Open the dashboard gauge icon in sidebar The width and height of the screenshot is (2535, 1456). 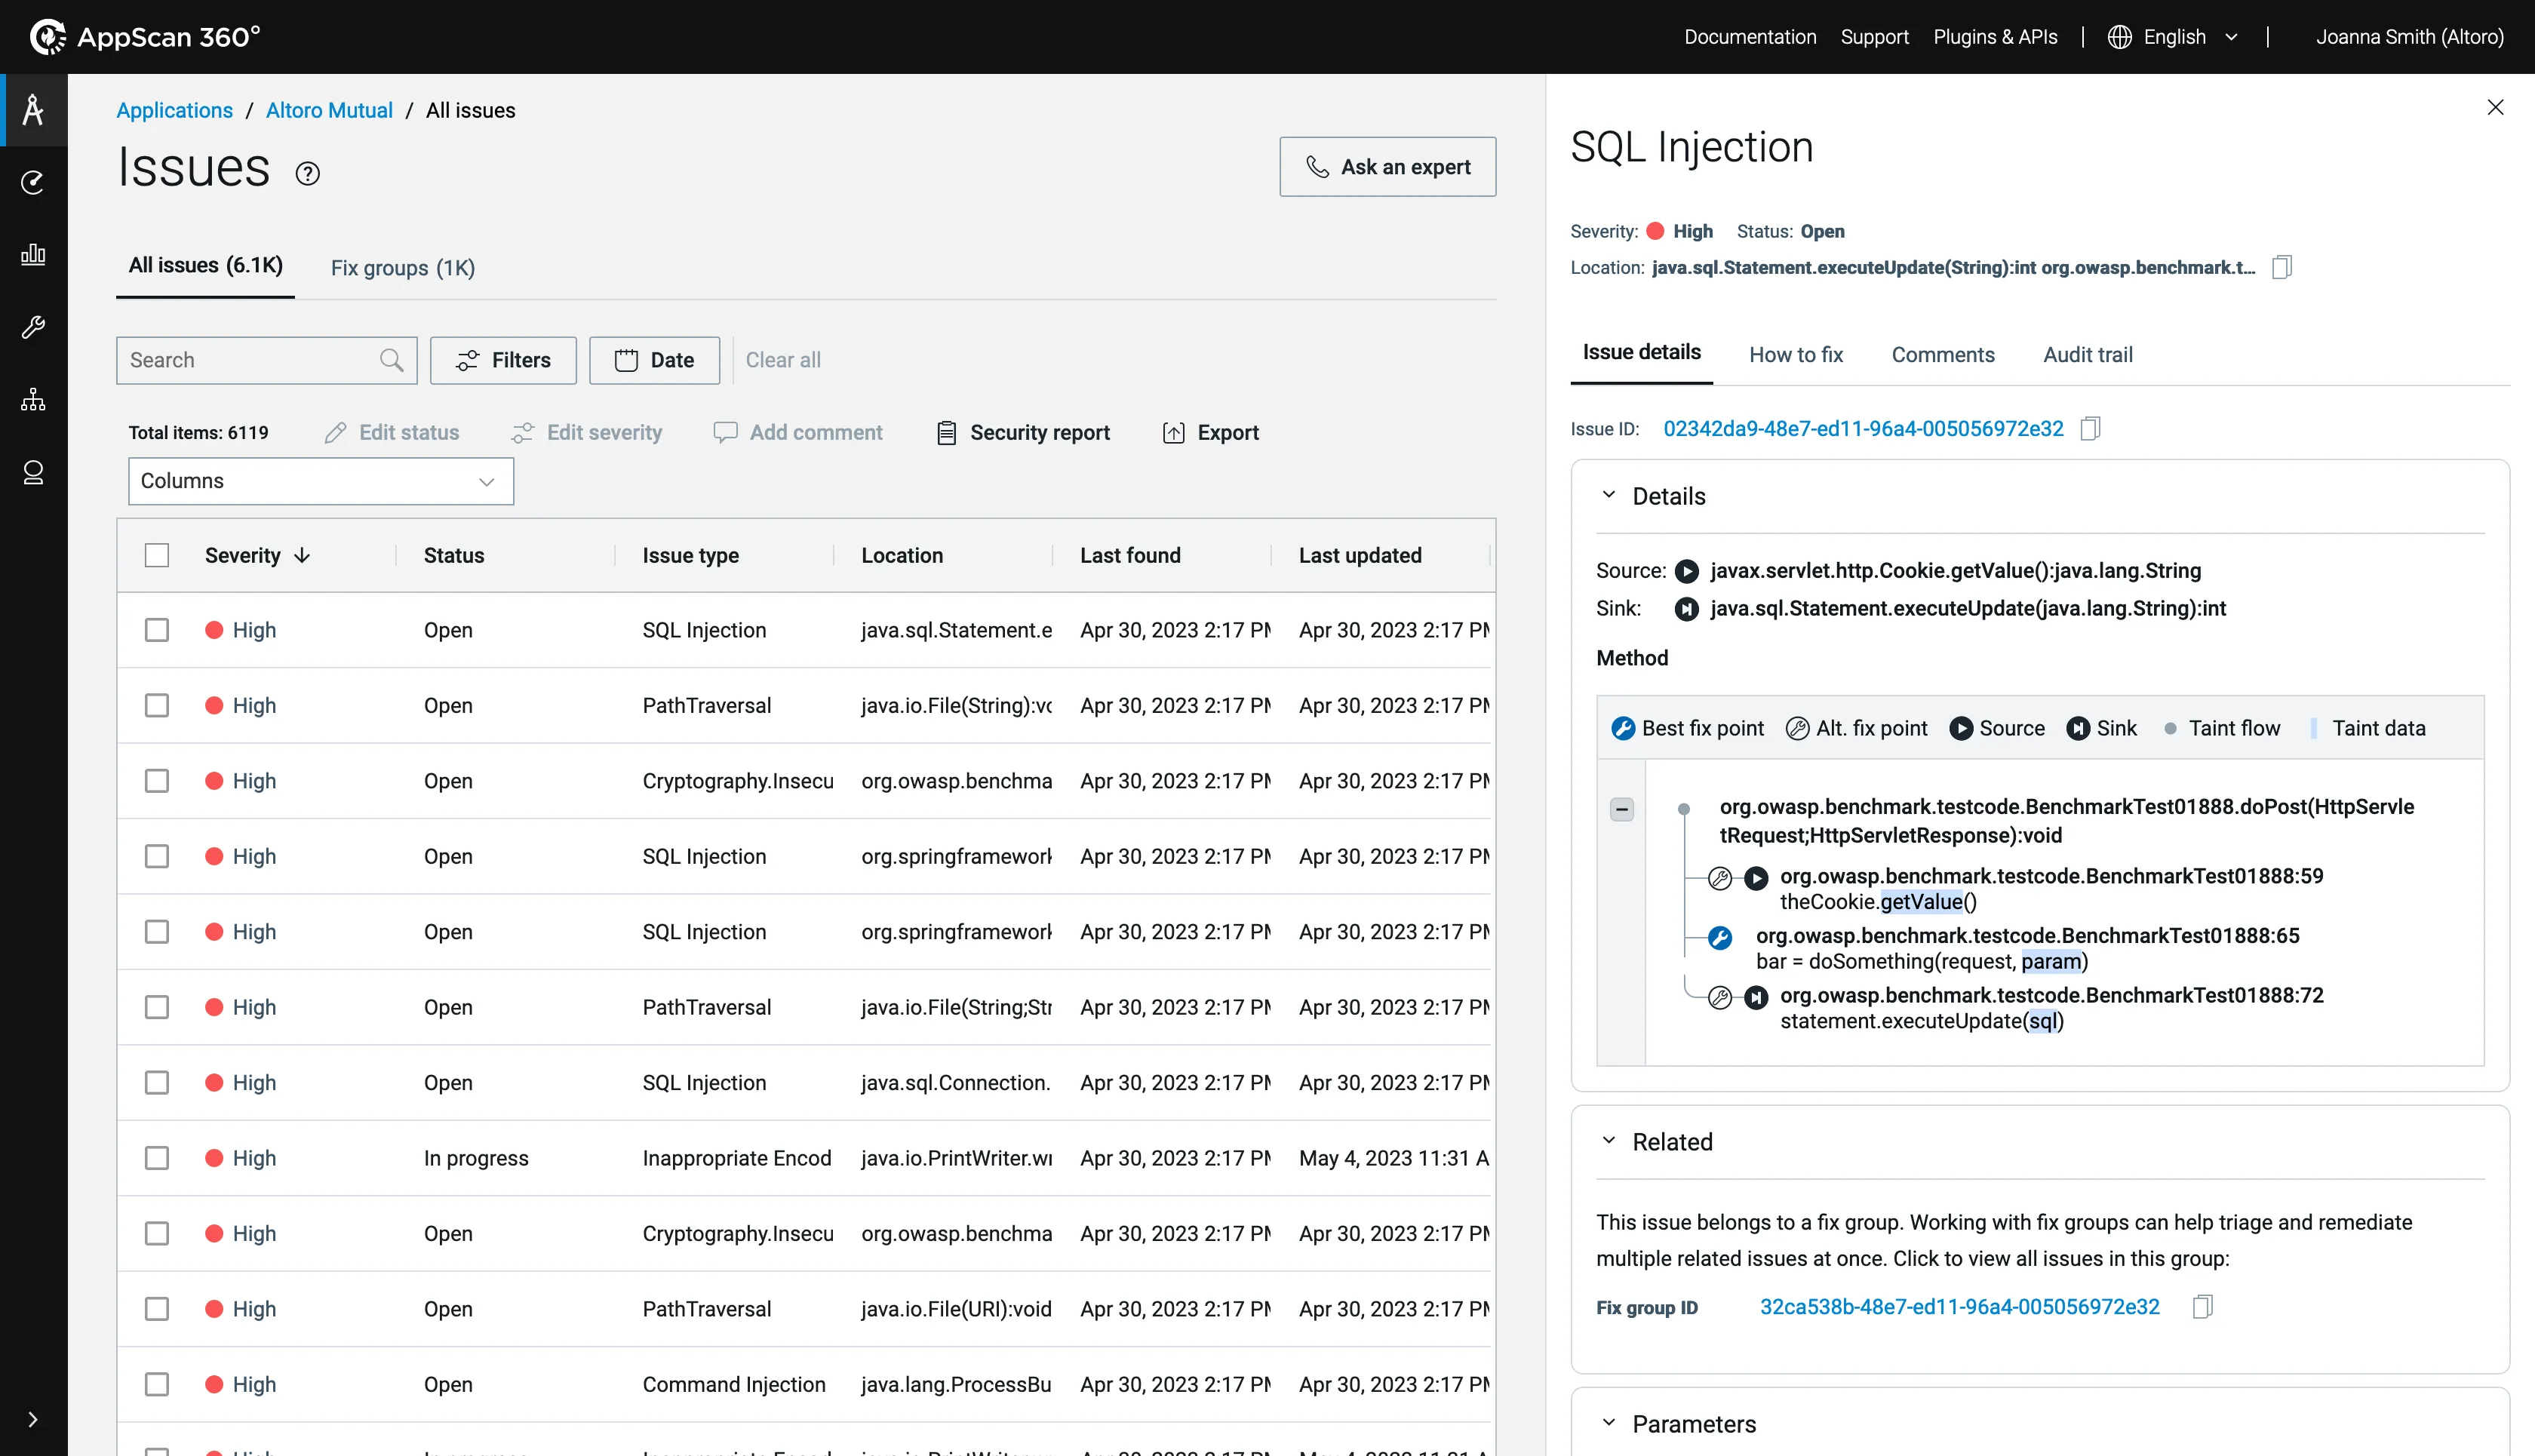coord(33,182)
